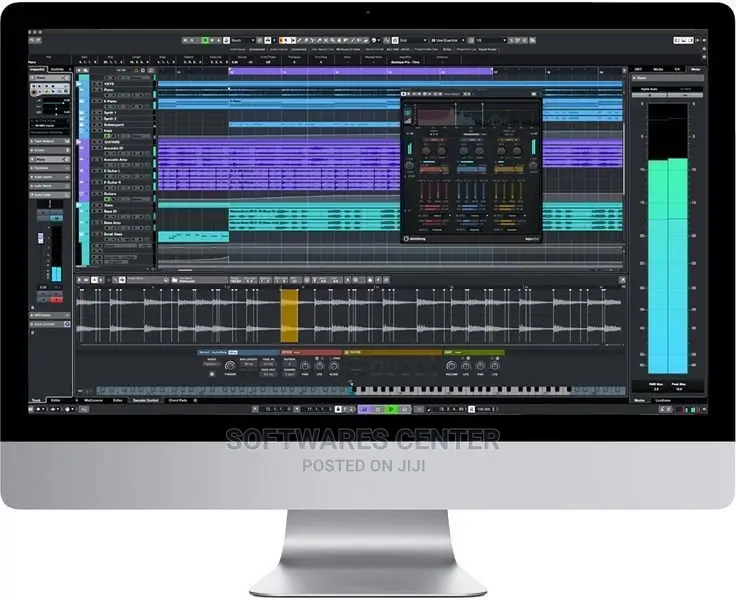Click the AMP Volume knob in the sampler
Image resolution: width=736 pixels, height=600 pixels.
(451, 366)
